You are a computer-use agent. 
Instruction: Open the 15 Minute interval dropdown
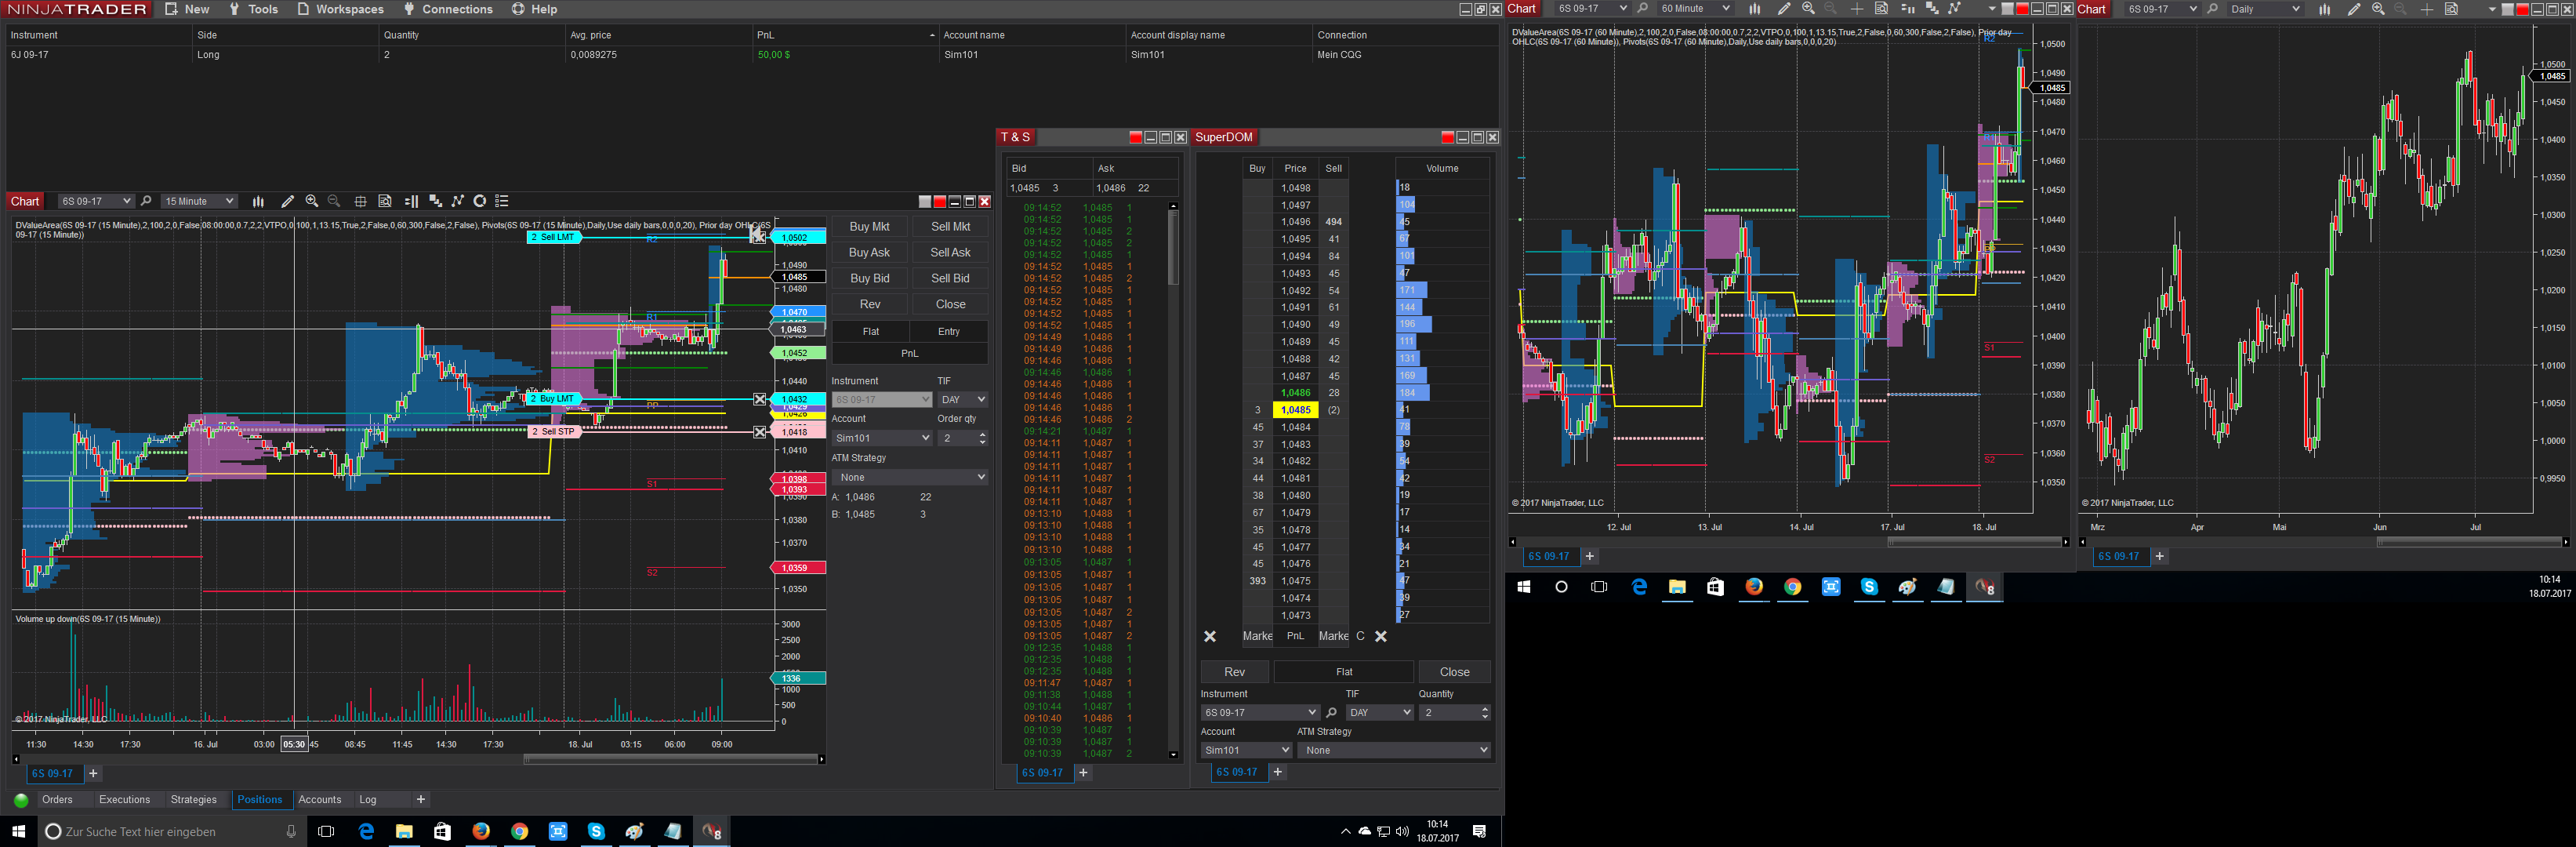(x=199, y=201)
